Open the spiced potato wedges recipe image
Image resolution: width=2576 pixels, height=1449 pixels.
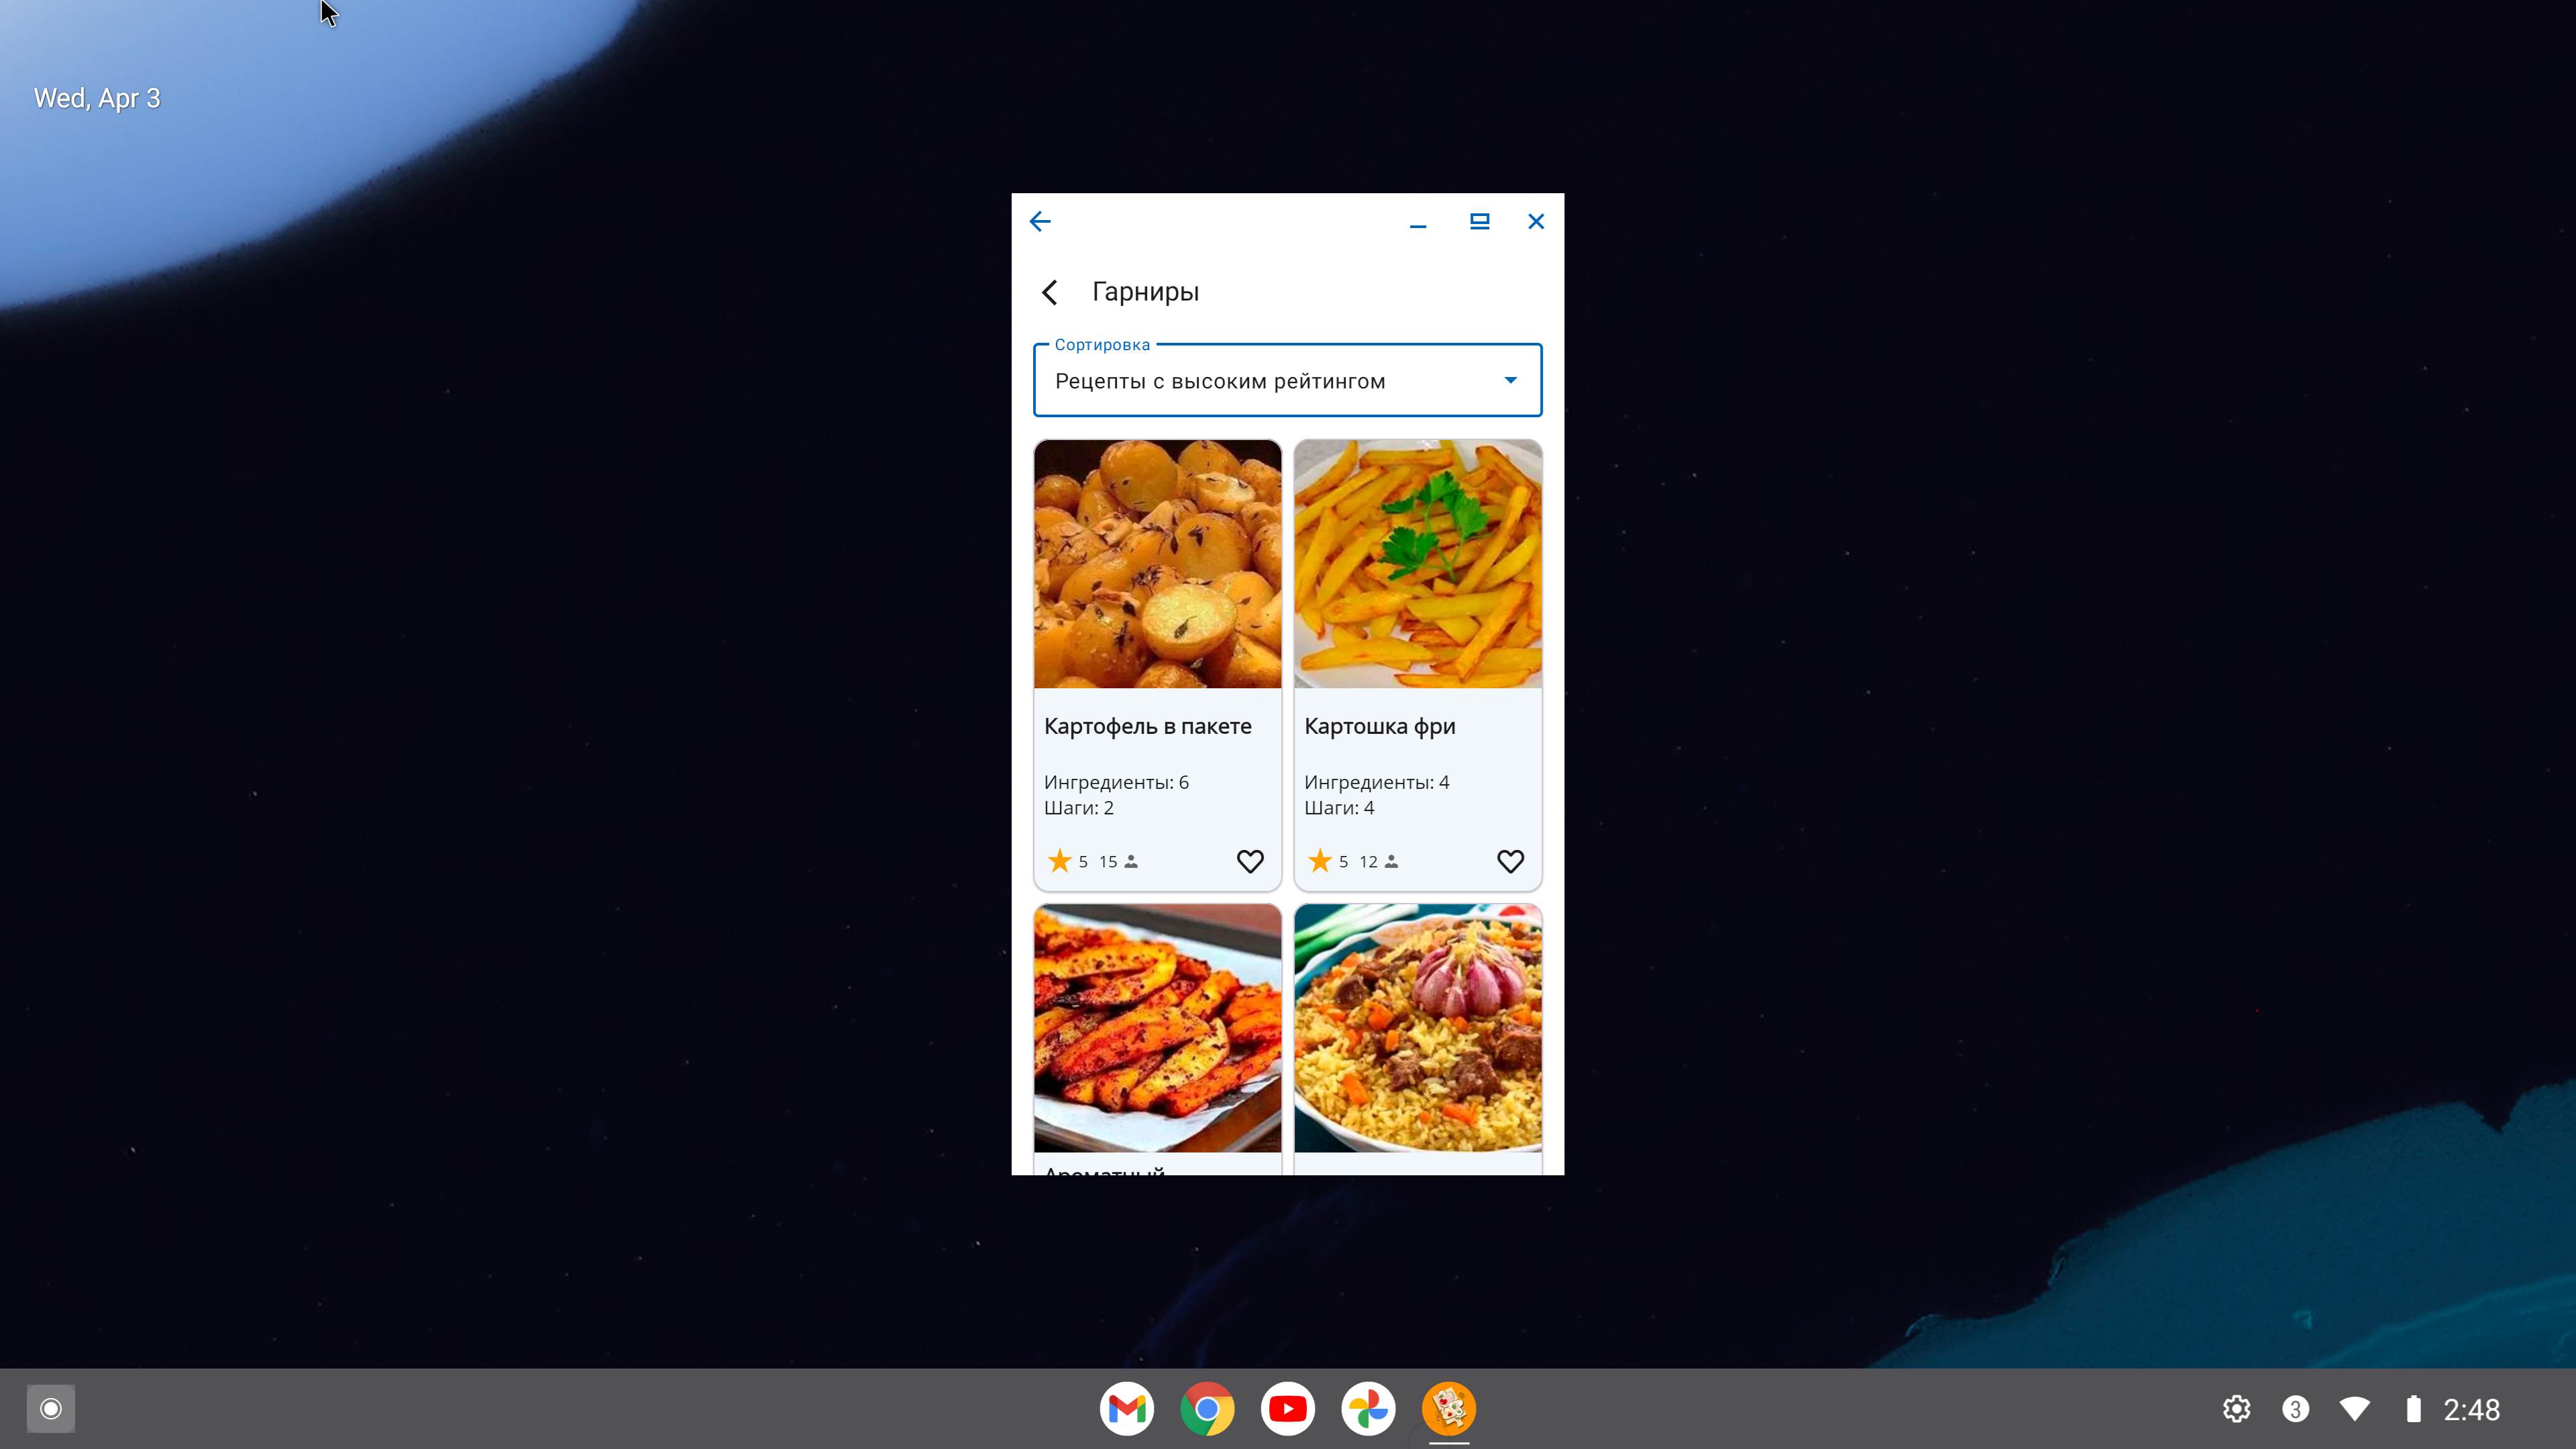coord(1157,1028)
